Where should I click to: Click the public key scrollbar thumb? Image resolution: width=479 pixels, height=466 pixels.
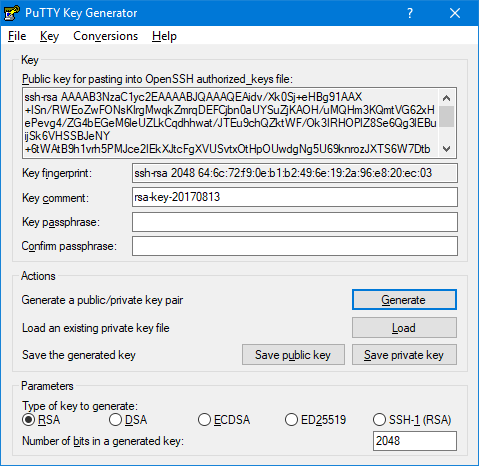447,116
